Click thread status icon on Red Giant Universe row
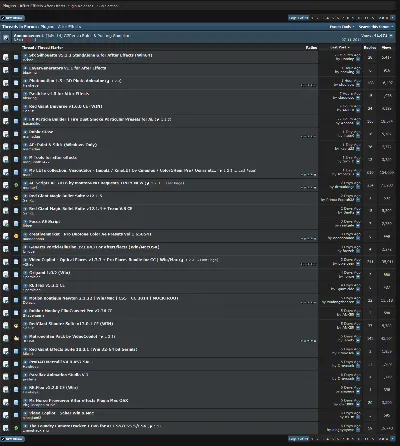The image size is (400, 446). 6,108
